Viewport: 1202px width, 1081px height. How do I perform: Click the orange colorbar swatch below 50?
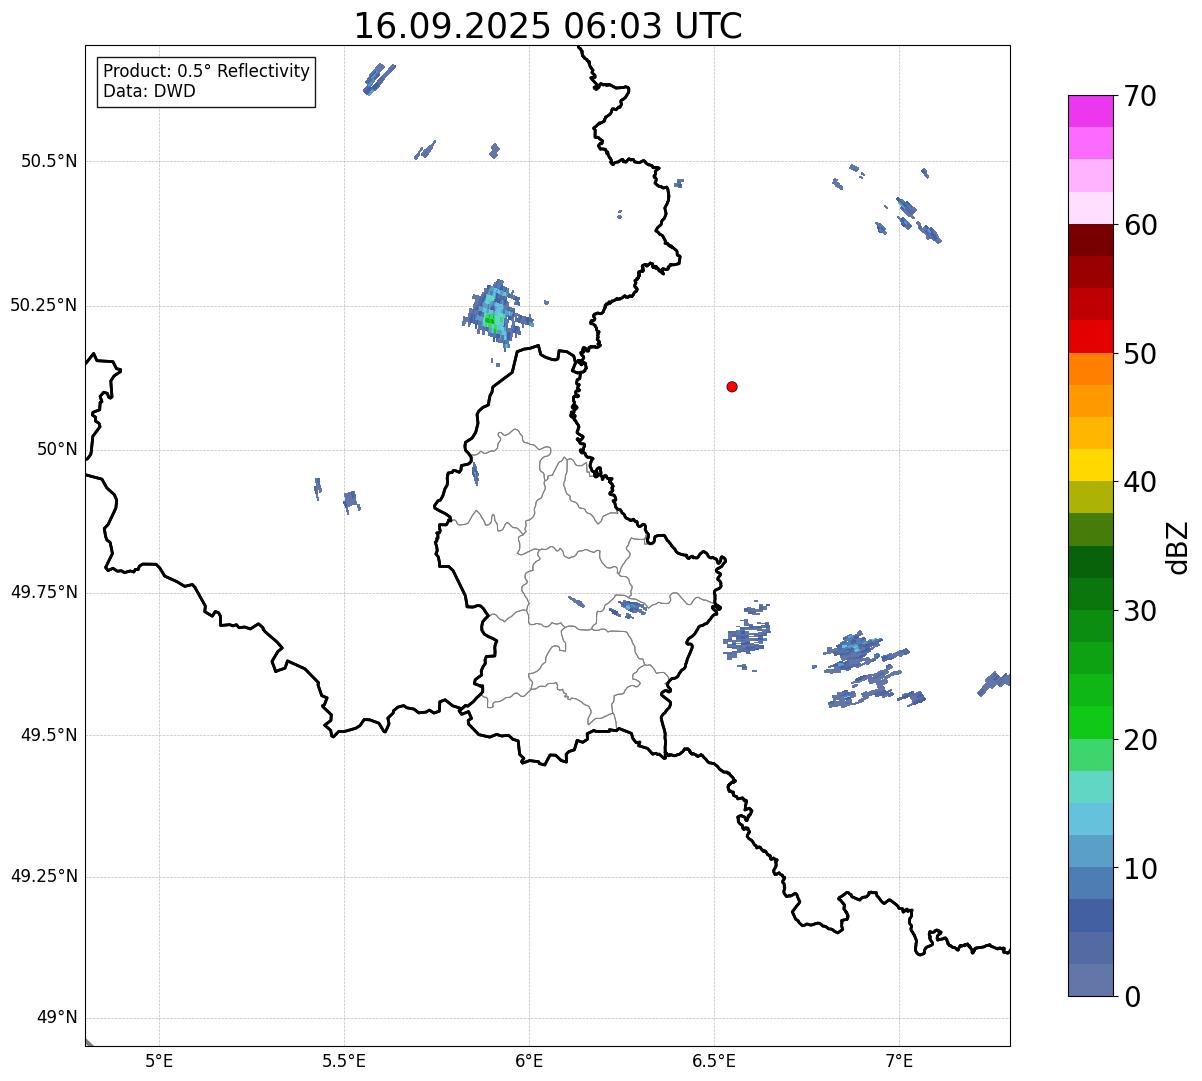[x=1091, y=369]
